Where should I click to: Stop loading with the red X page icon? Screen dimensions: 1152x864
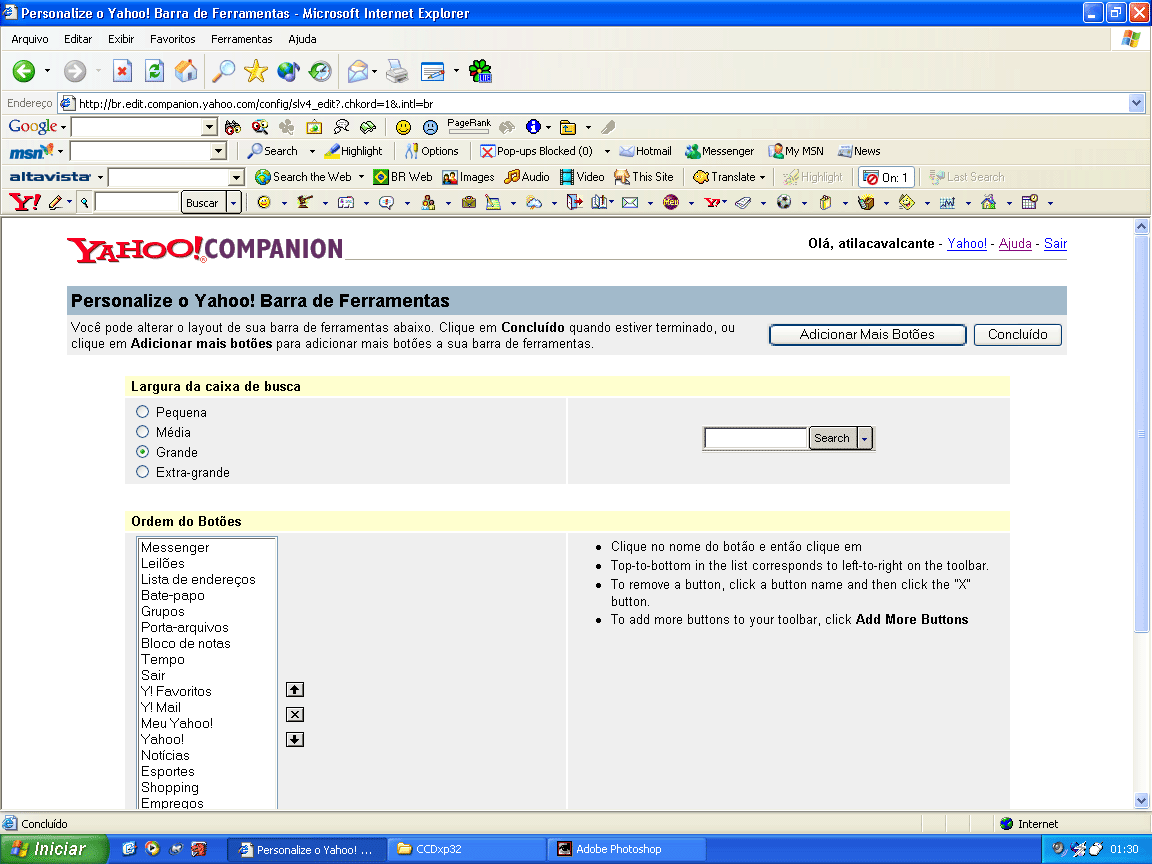coord(122,71)
